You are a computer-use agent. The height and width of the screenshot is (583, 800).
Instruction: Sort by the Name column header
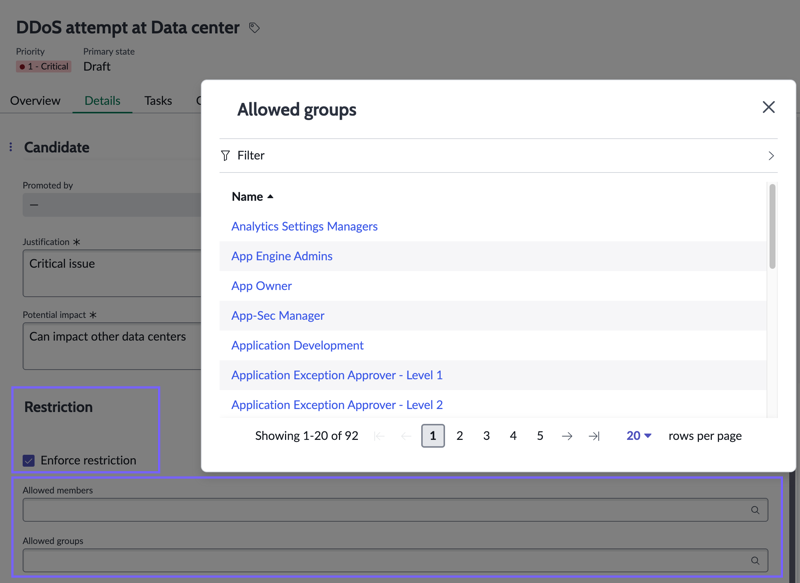pyautogui.click(x=253, y=196)
